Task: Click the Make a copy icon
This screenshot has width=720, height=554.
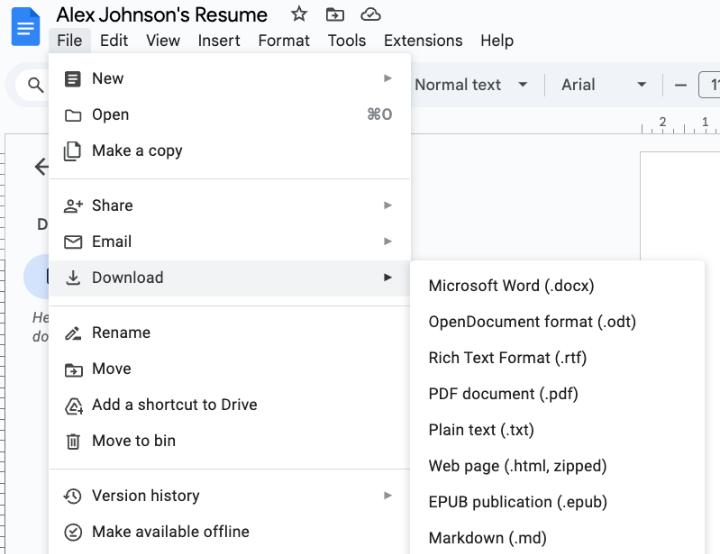Action: click(72, 151)
